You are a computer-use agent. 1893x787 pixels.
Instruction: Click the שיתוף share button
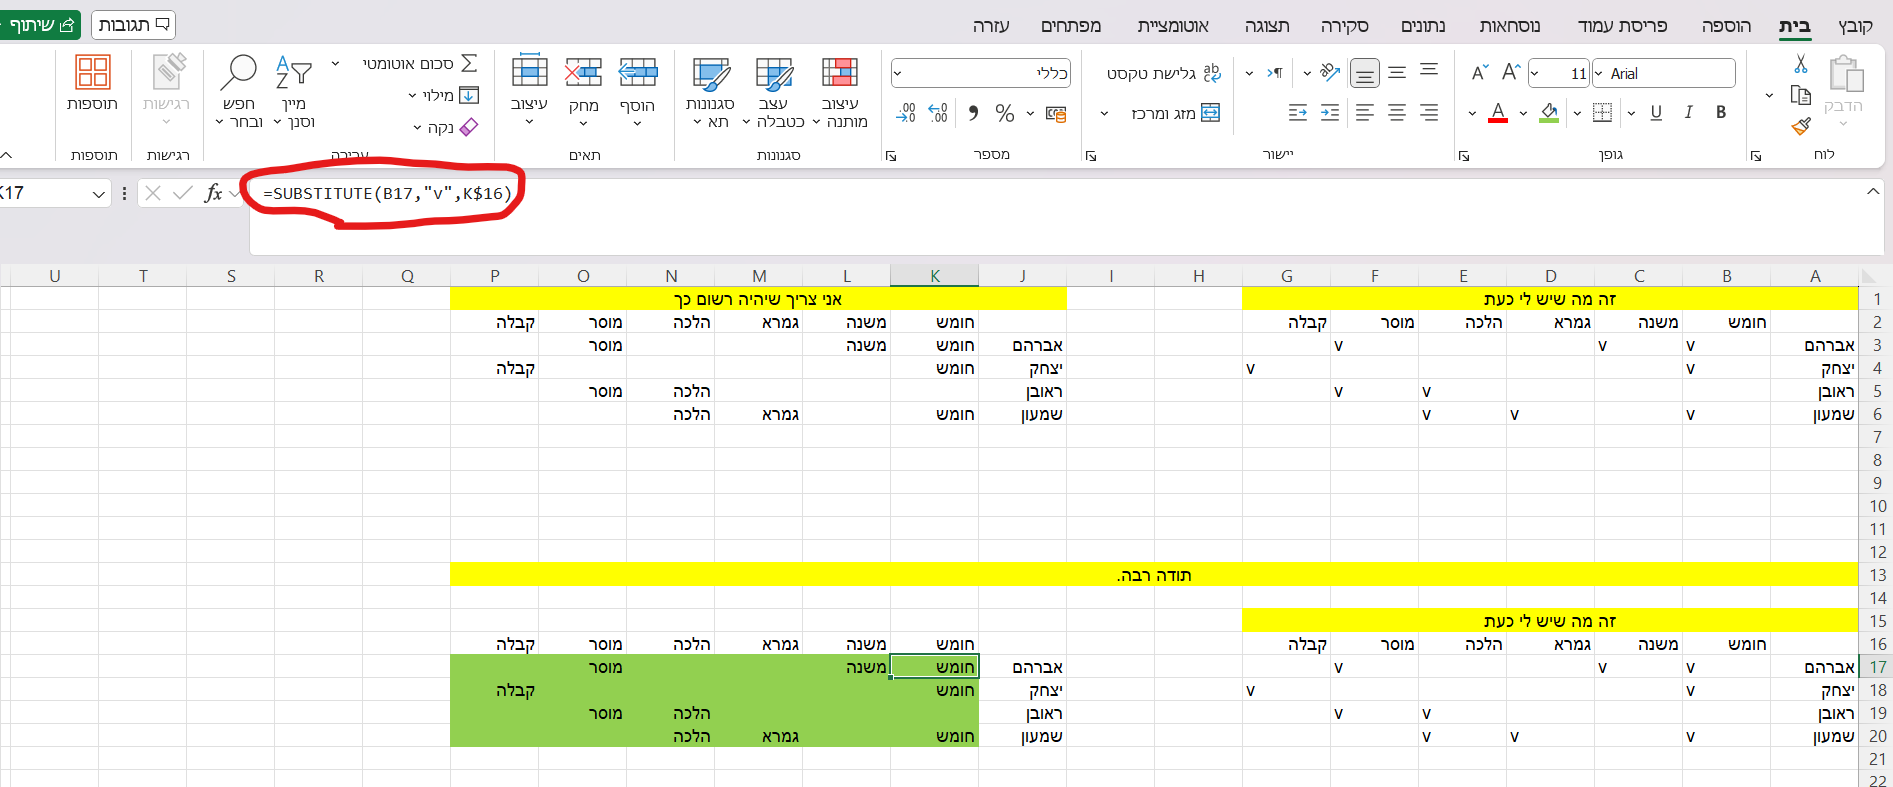click(38, 25)
